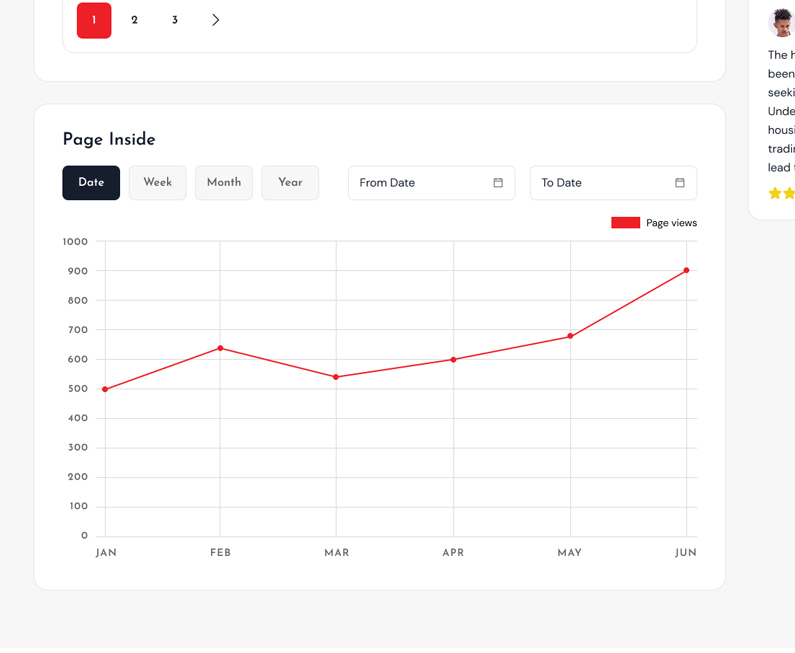Select the FEB data point on the line
Screen dimensions: 795x653
(220, 348)
